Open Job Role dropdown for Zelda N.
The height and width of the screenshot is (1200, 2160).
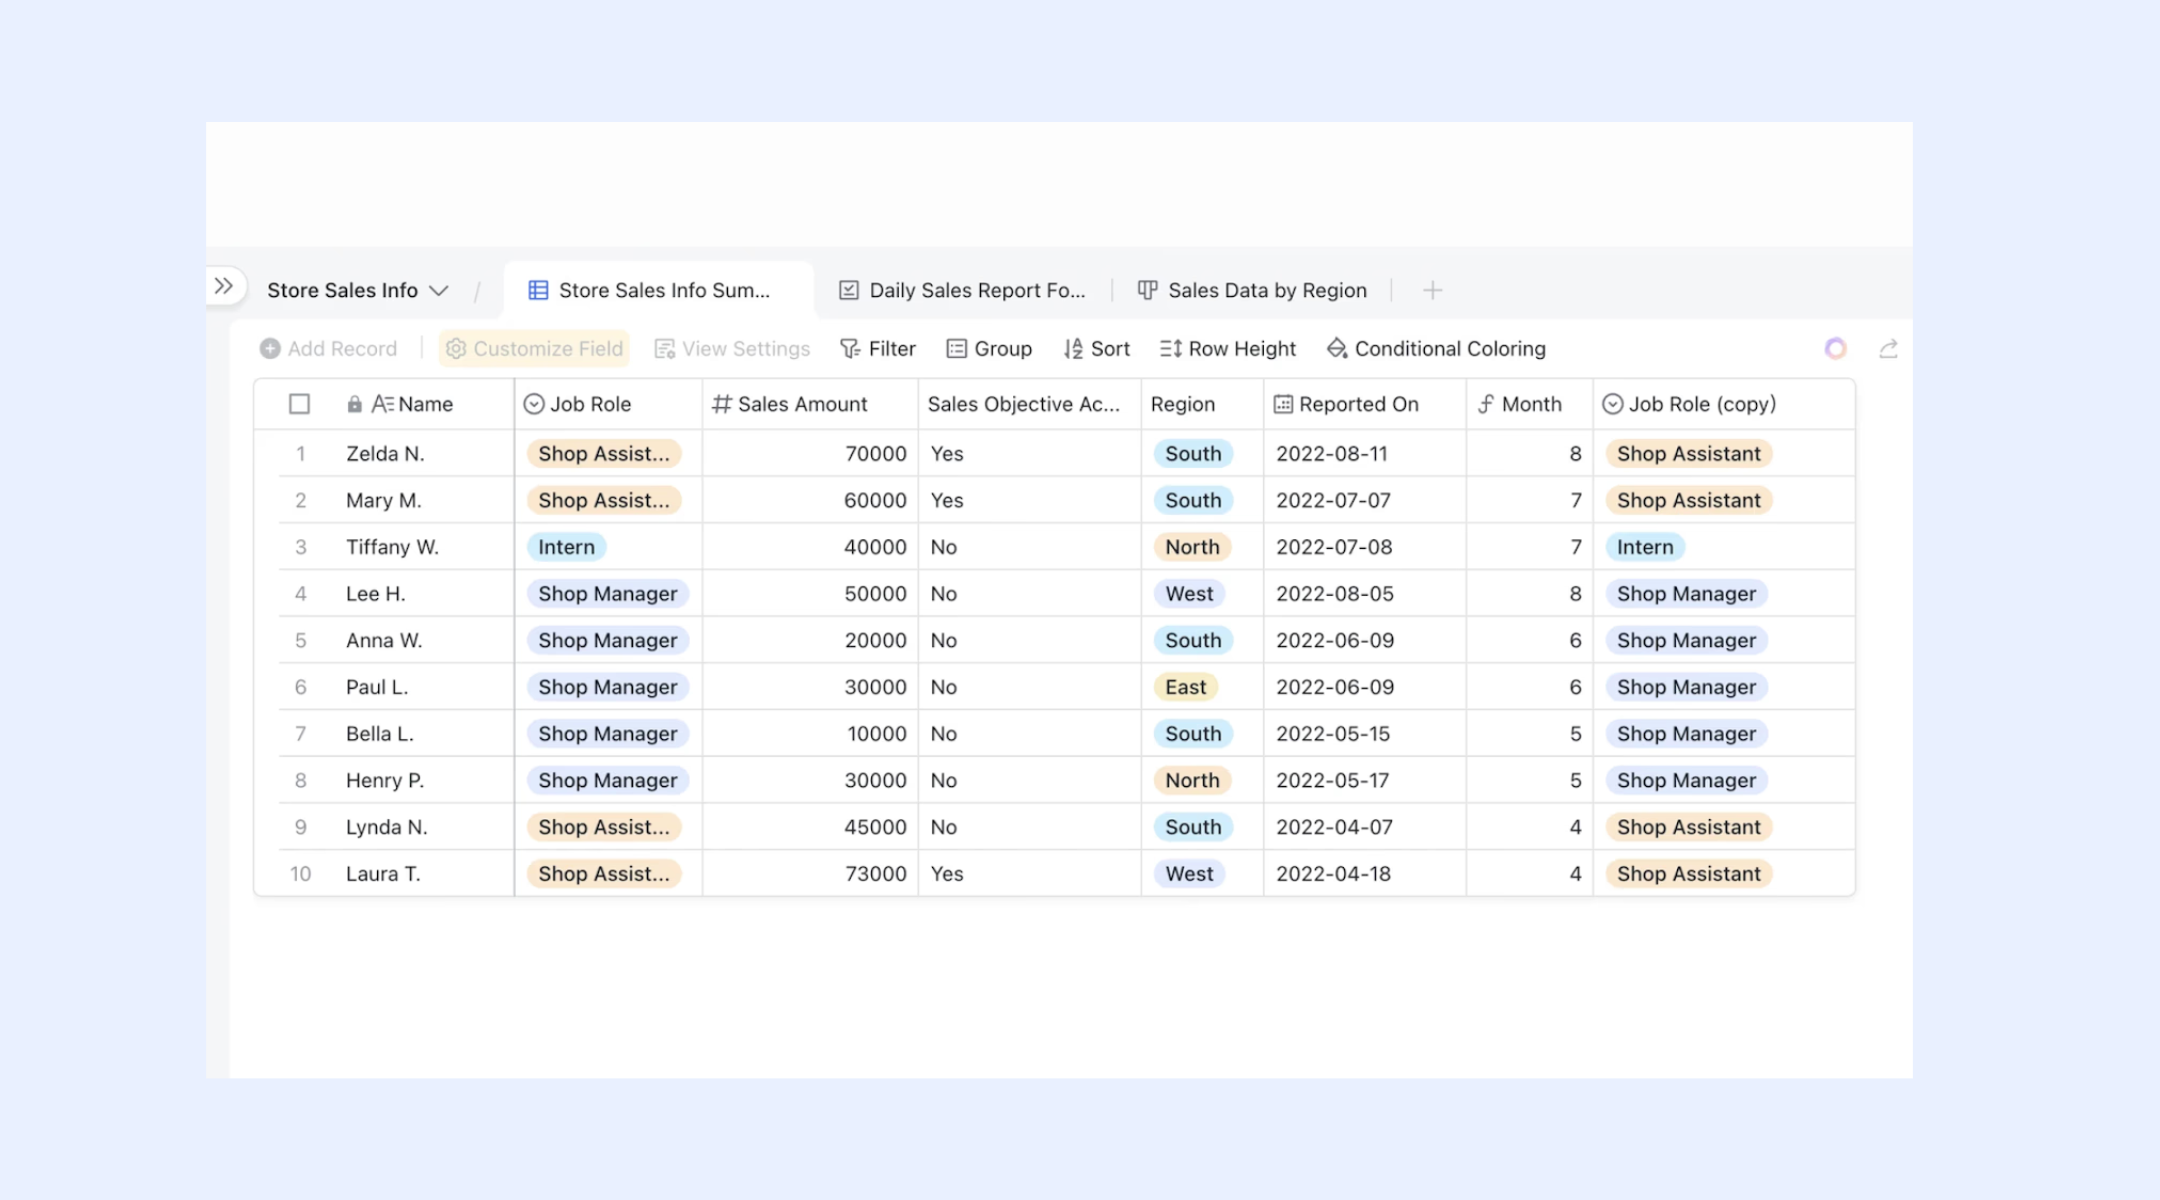pyautogui.click(x=604, y=454)
